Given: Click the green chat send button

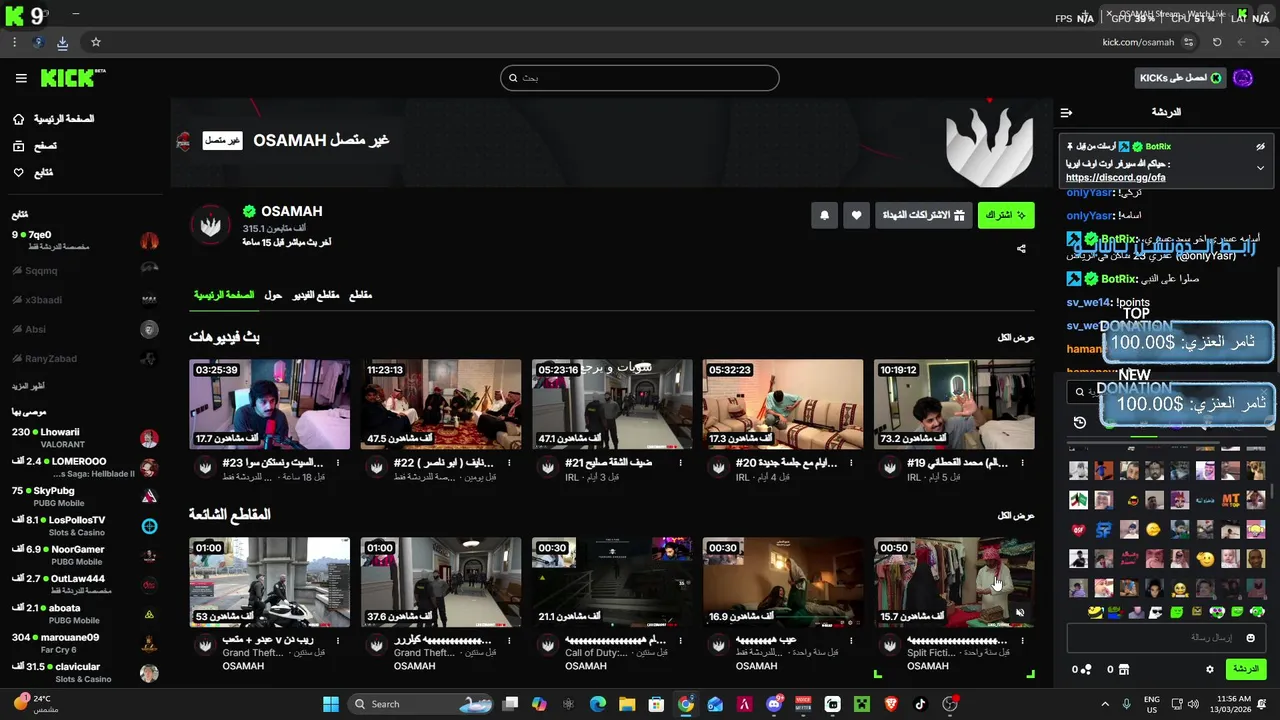Looking at the screenshot, I should 1245,669.
